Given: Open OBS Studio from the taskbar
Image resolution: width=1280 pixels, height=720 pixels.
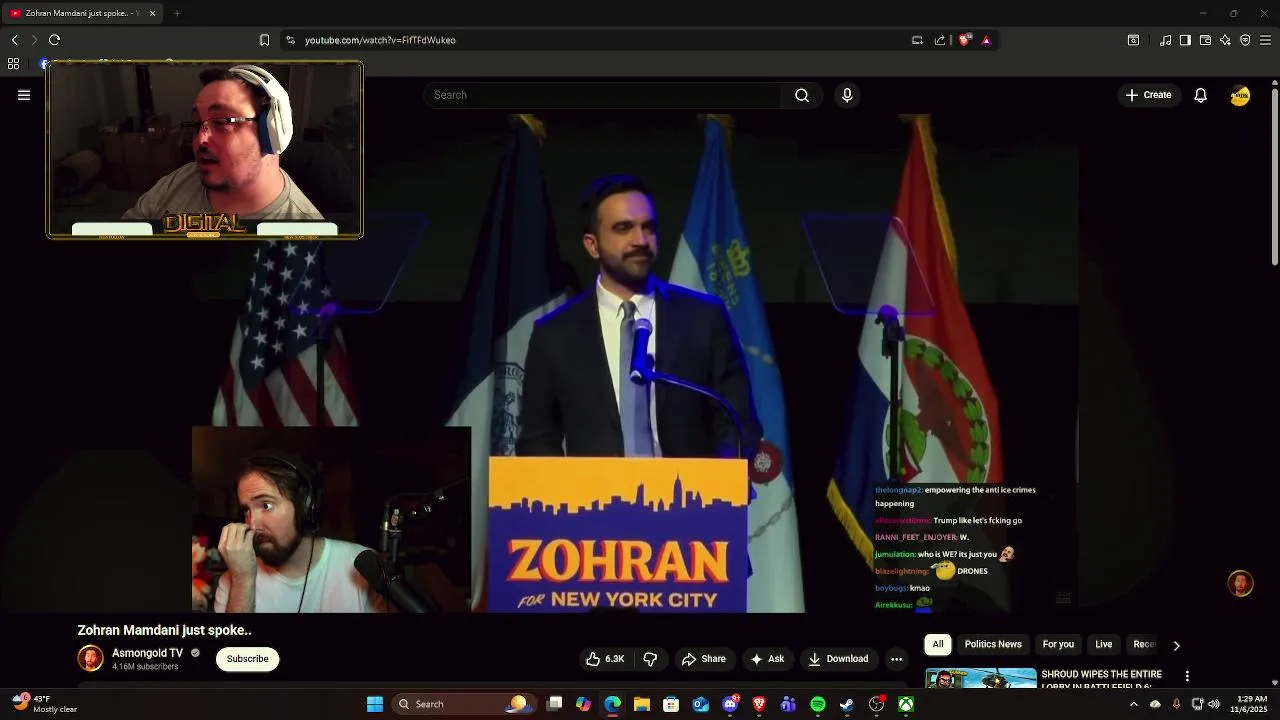Looking at the screenshot, I should pos(877,704).
